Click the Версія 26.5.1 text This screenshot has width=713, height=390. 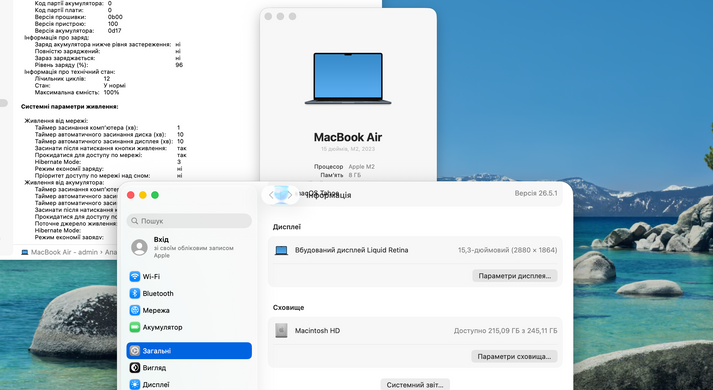[x=536, y=193]
